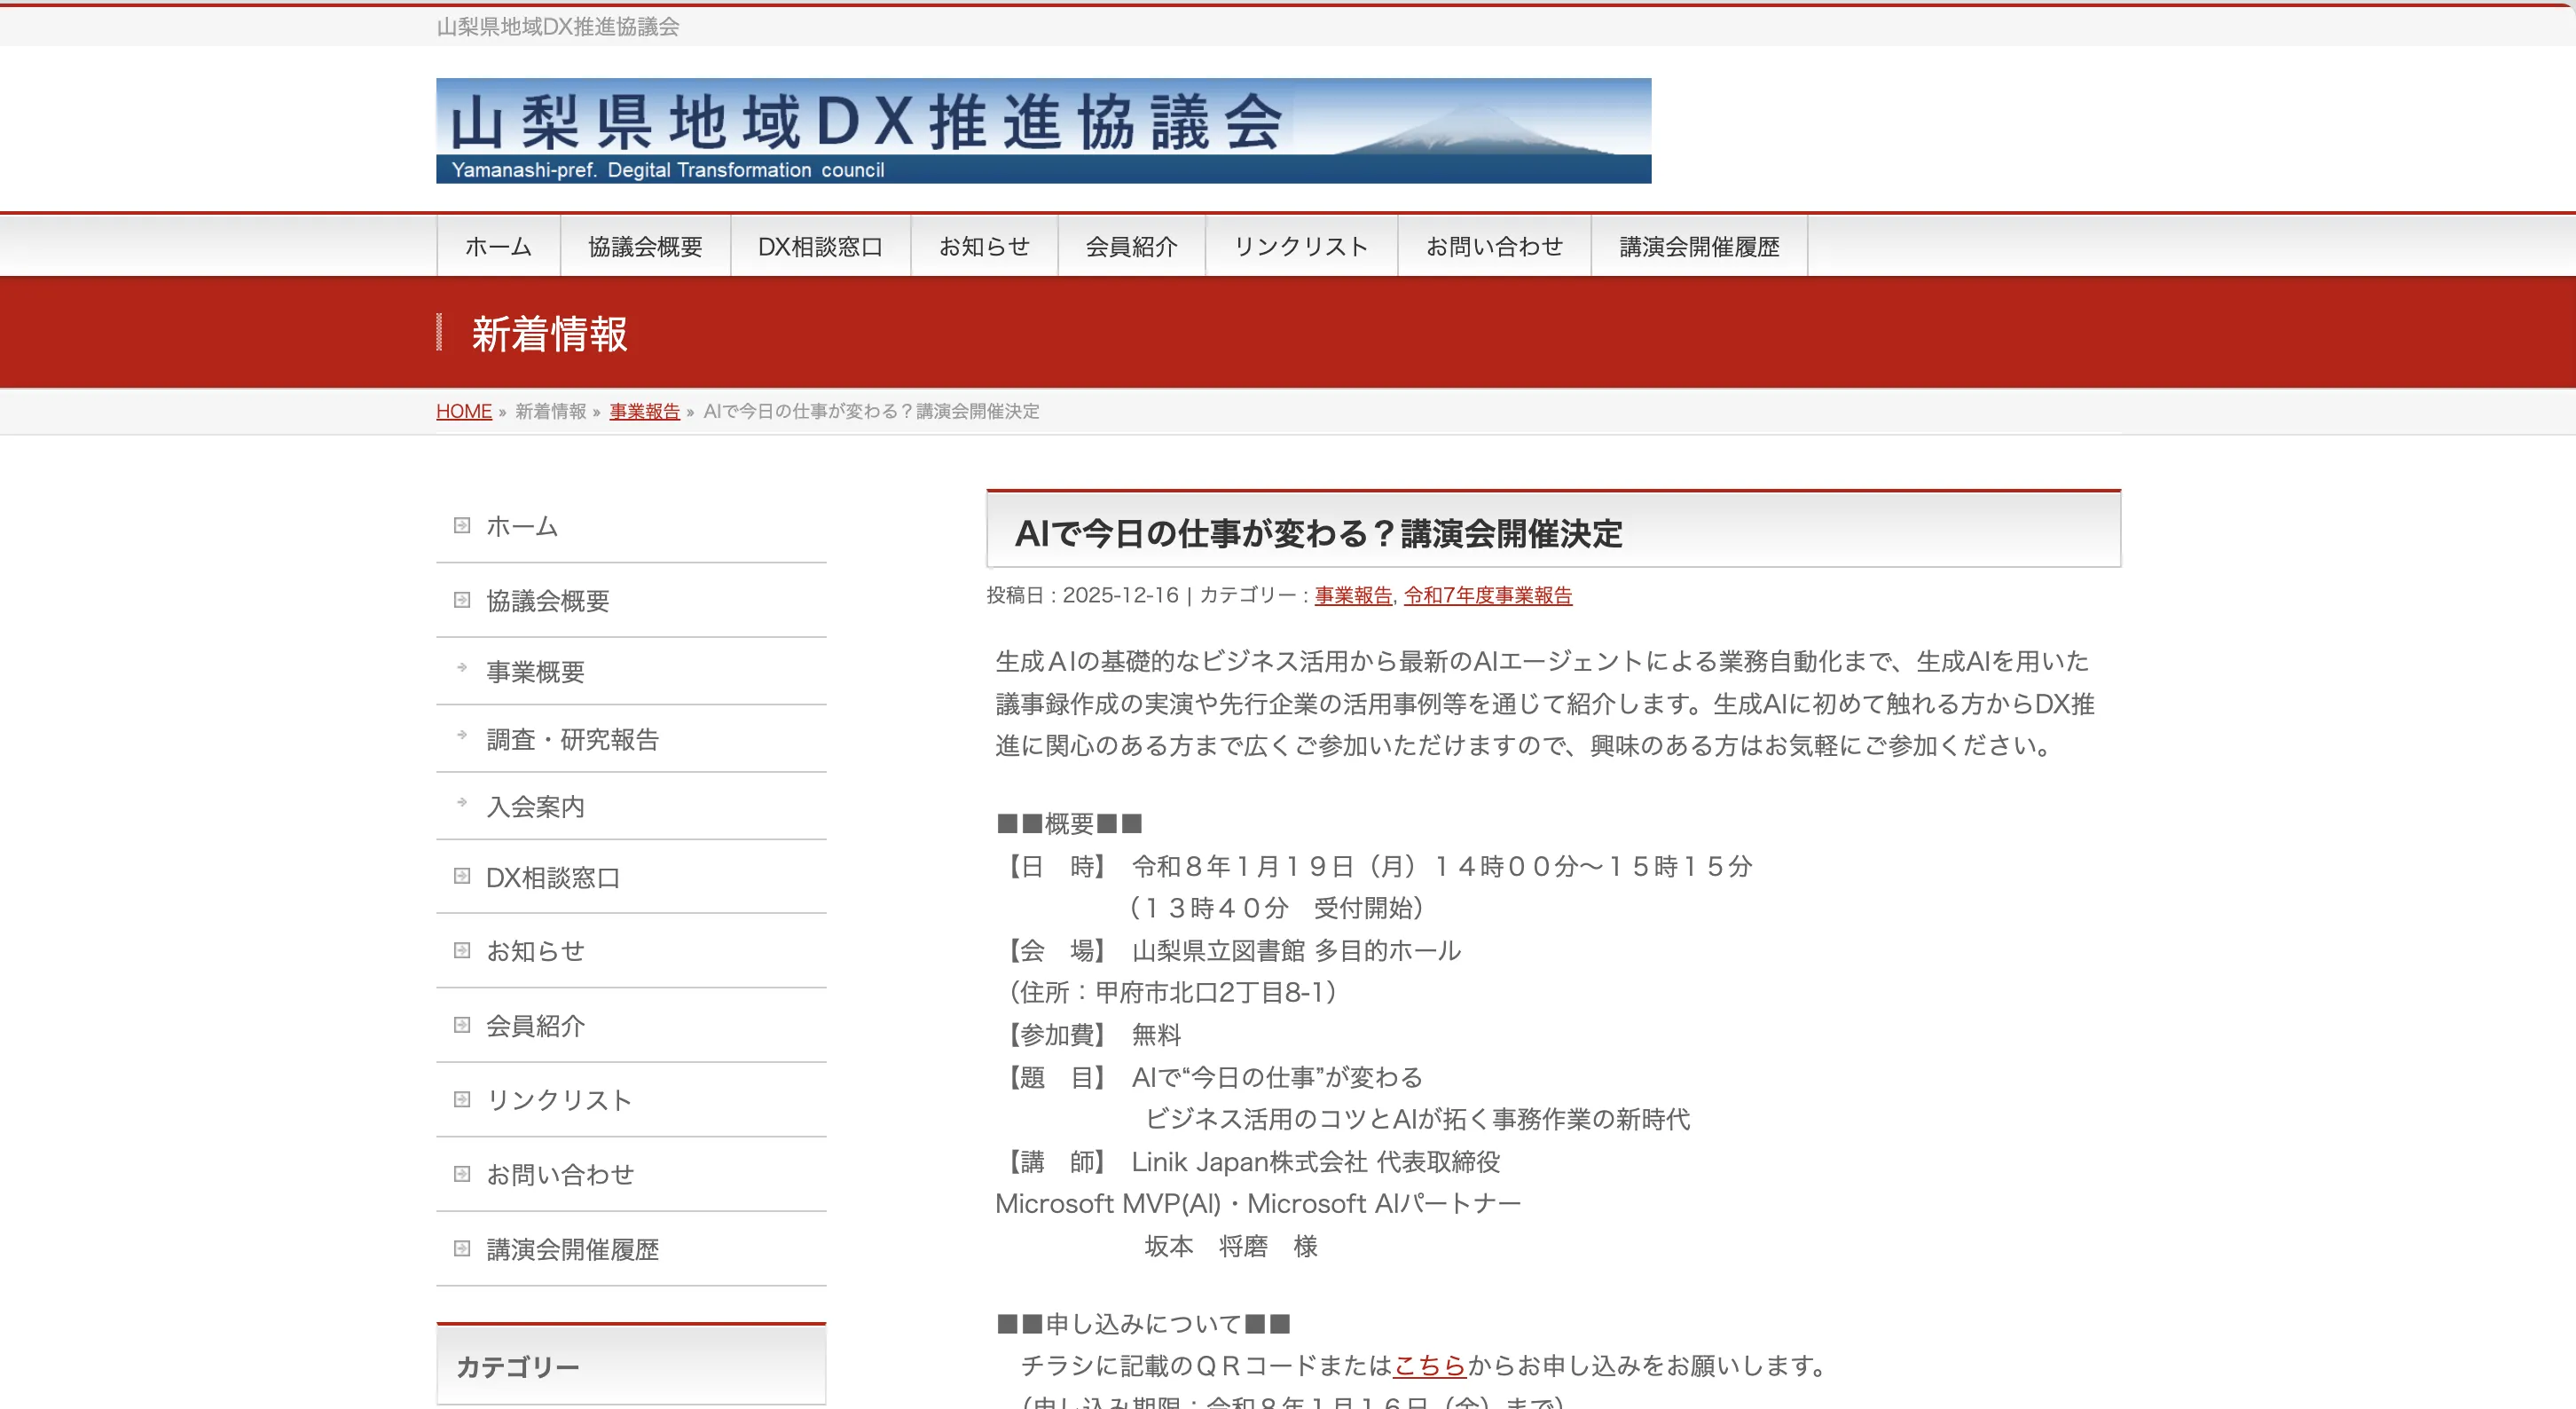This screenshot has width=2576, height=1409.
Task: Click the square icon next to sidebar 協議会概要
Action: [462, 600]
